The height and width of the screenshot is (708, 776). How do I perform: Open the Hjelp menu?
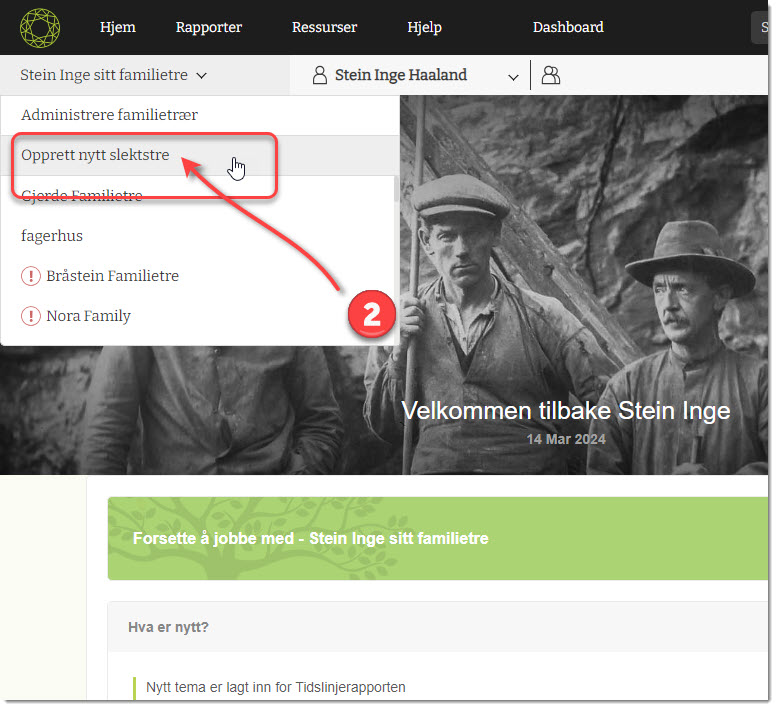[x=424, y=27]
